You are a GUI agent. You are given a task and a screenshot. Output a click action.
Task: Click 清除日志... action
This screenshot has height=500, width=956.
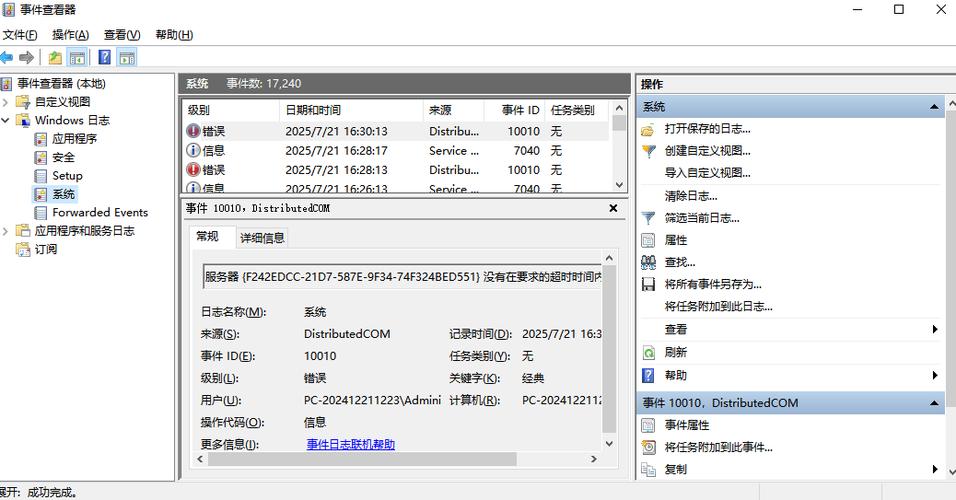pyautogui.click(x=691, y=196)
